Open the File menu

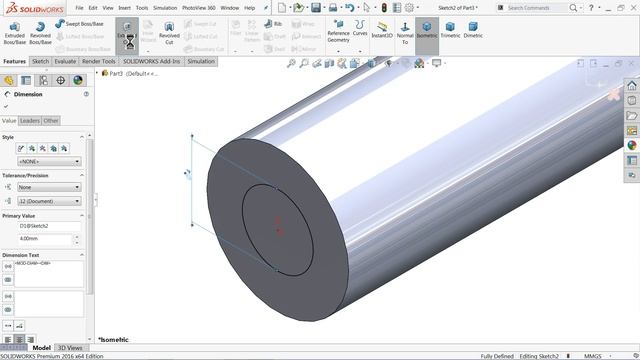click(x=79, y=8)
